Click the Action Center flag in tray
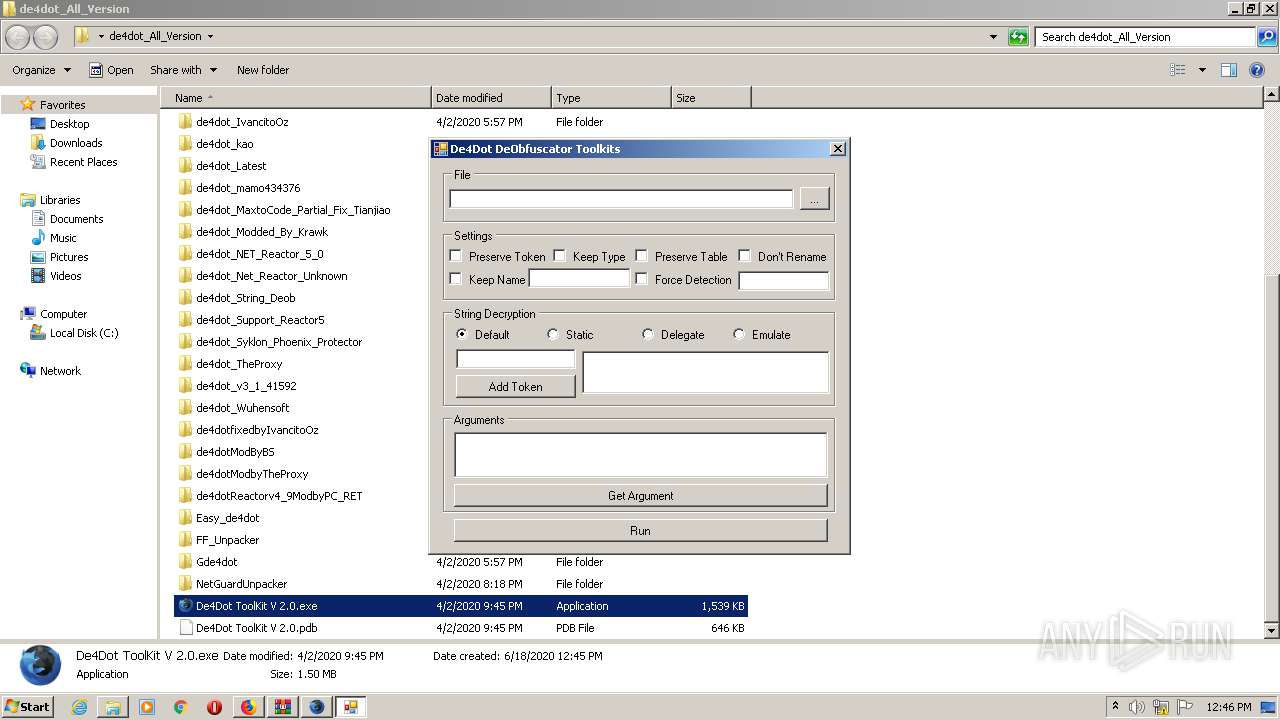 pos(1183,707)
